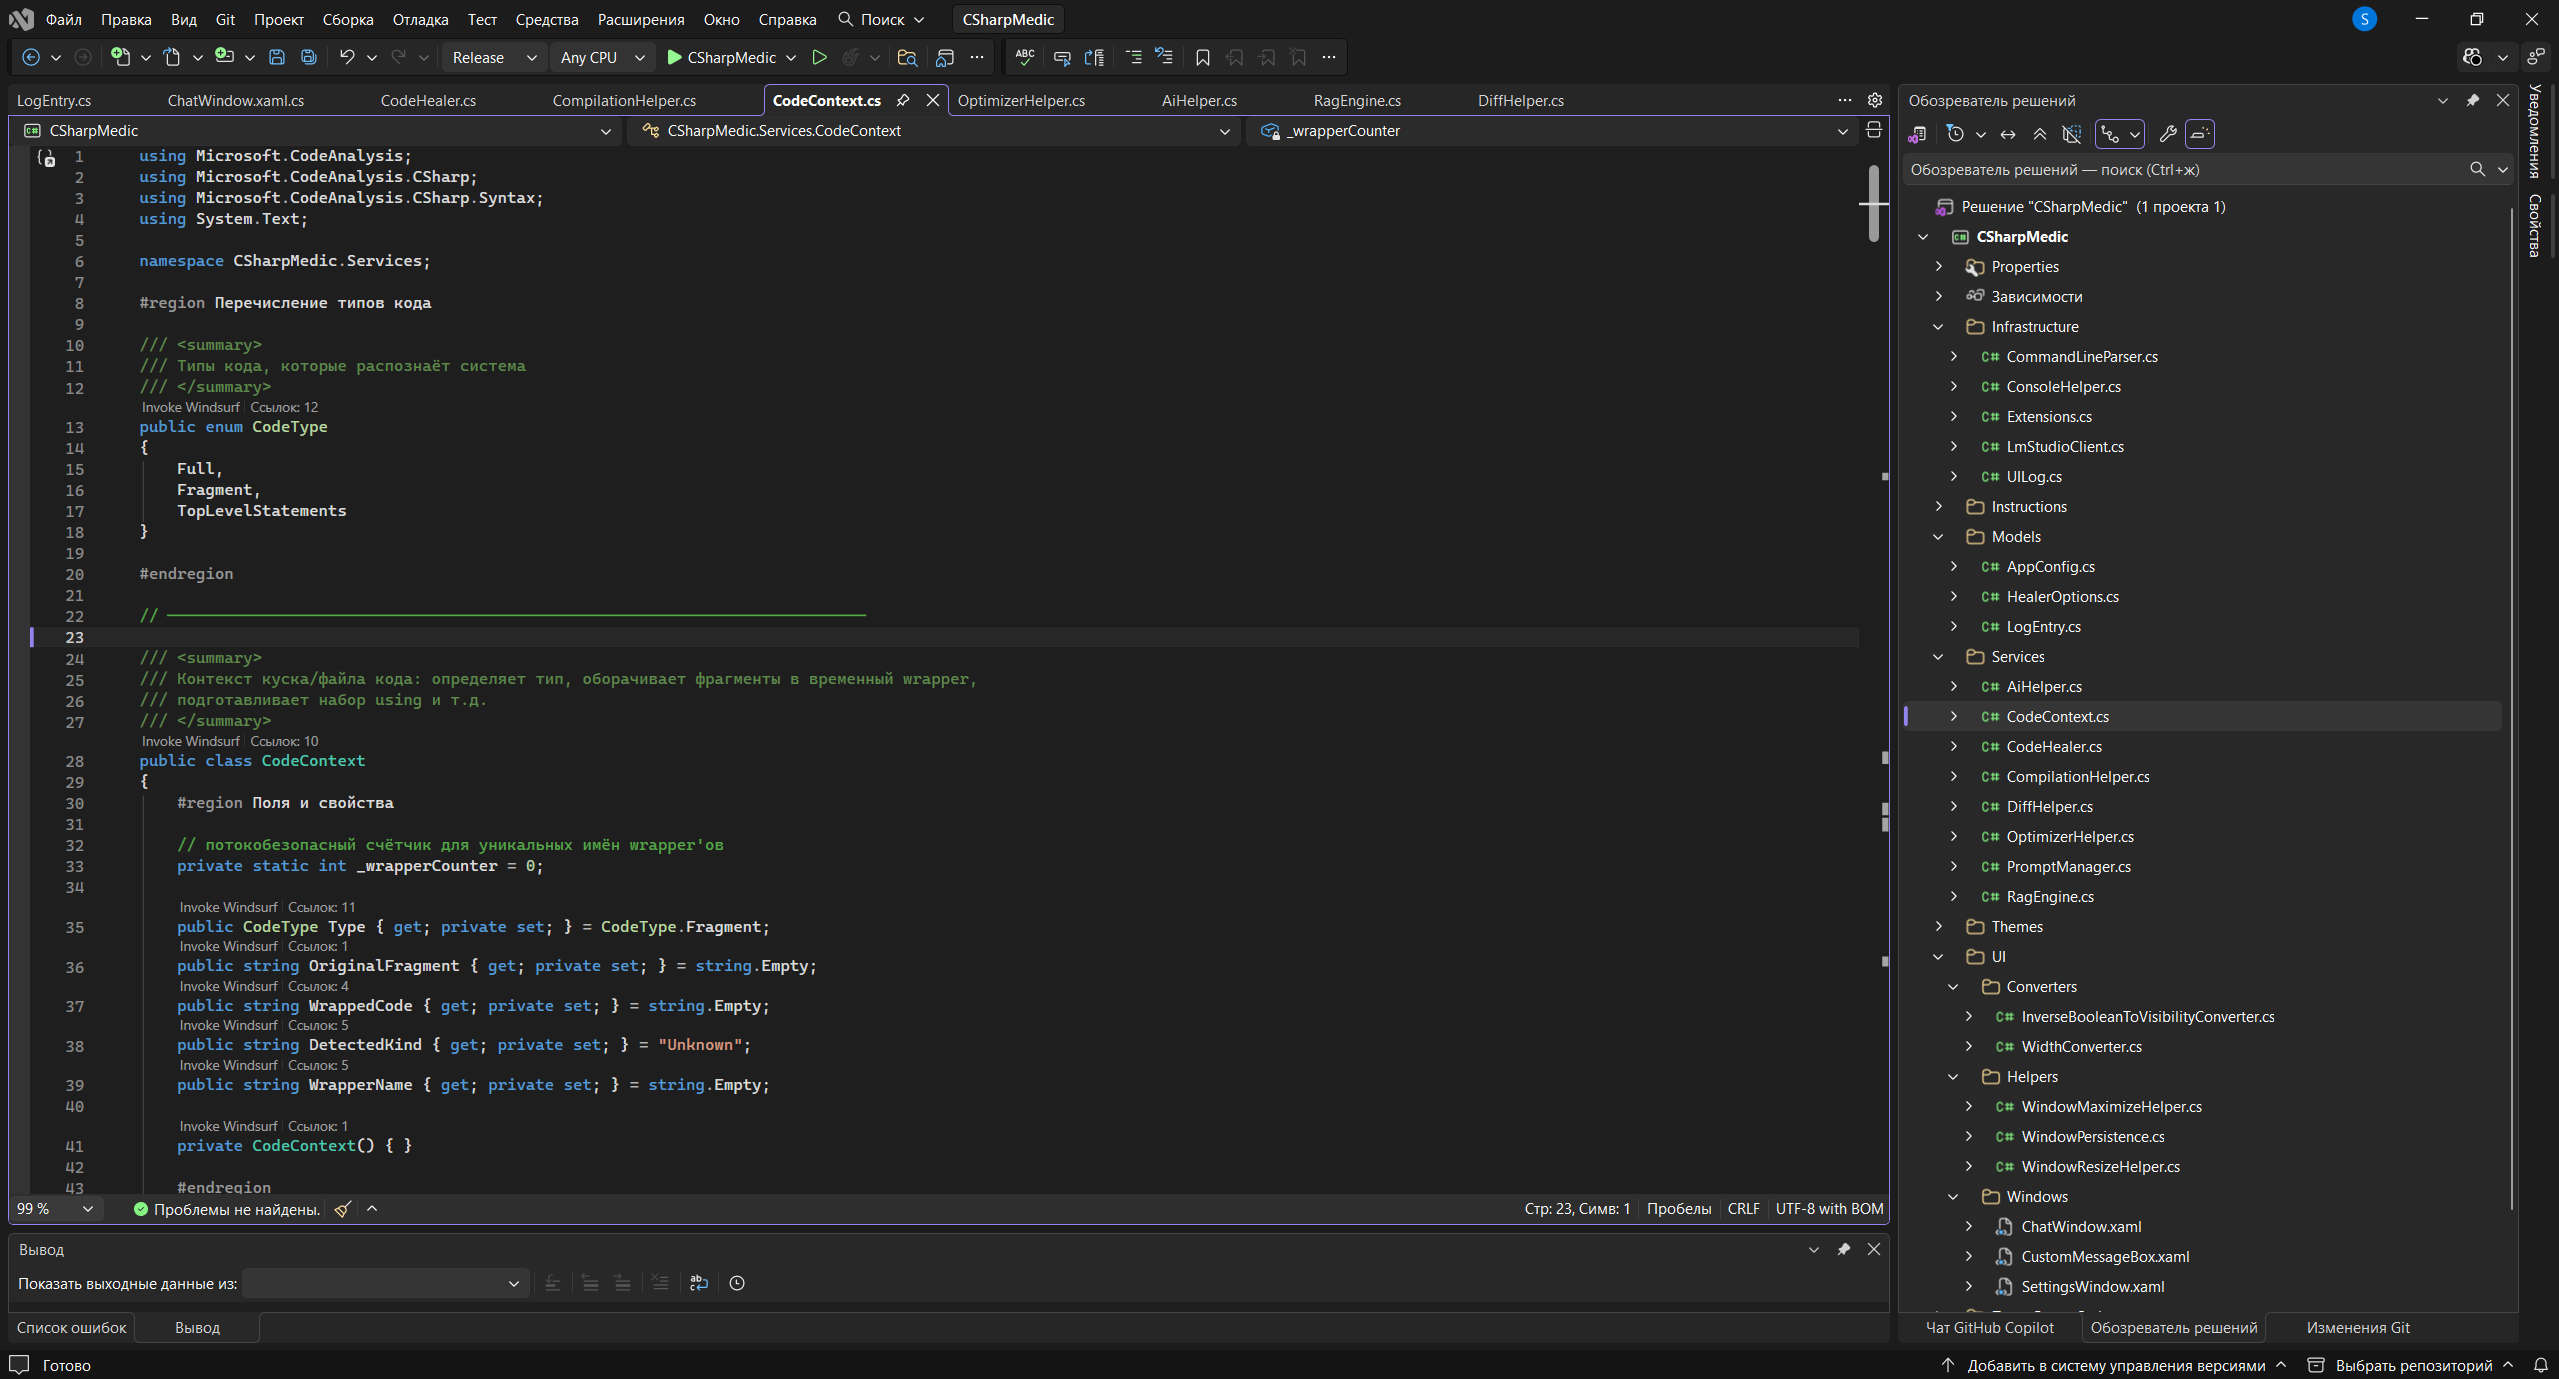Start without debugging using hollow play icon

point(819,57)
